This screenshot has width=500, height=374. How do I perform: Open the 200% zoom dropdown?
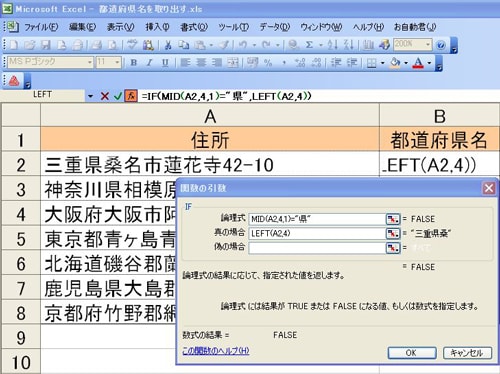(428, 45)
